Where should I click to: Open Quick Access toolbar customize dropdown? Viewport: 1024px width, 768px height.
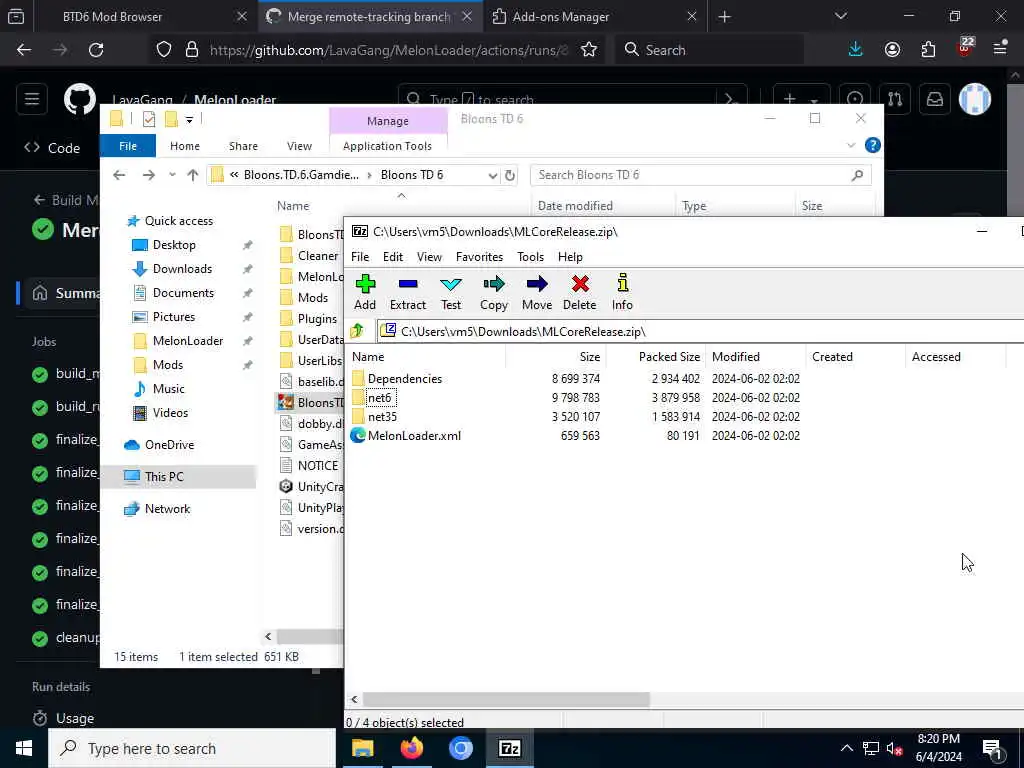click(x=189, y=120)
